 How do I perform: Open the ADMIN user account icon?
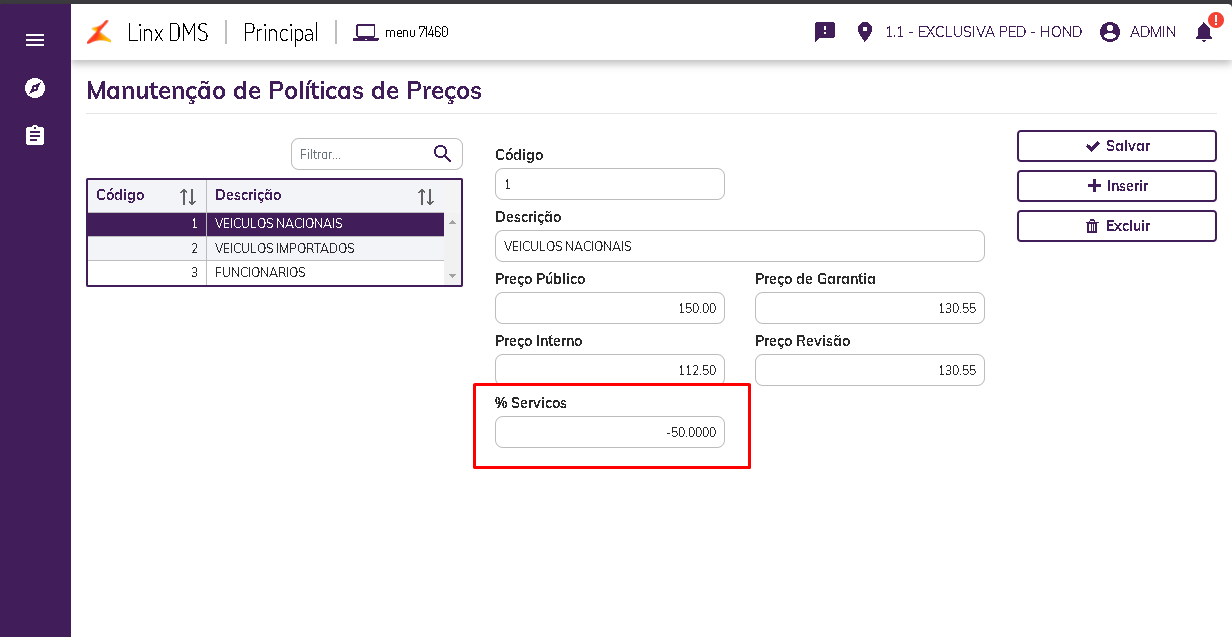coord(1109,32)
